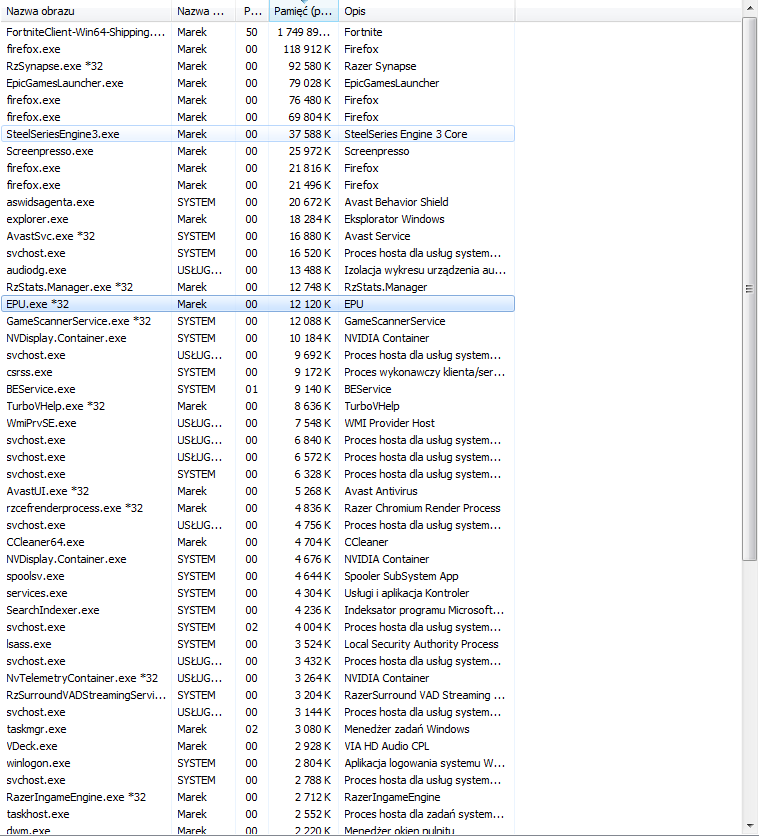
Task: Select svchost.exe with 3 432 K memory
Action: pyautogui.click(x=258, y=661)
